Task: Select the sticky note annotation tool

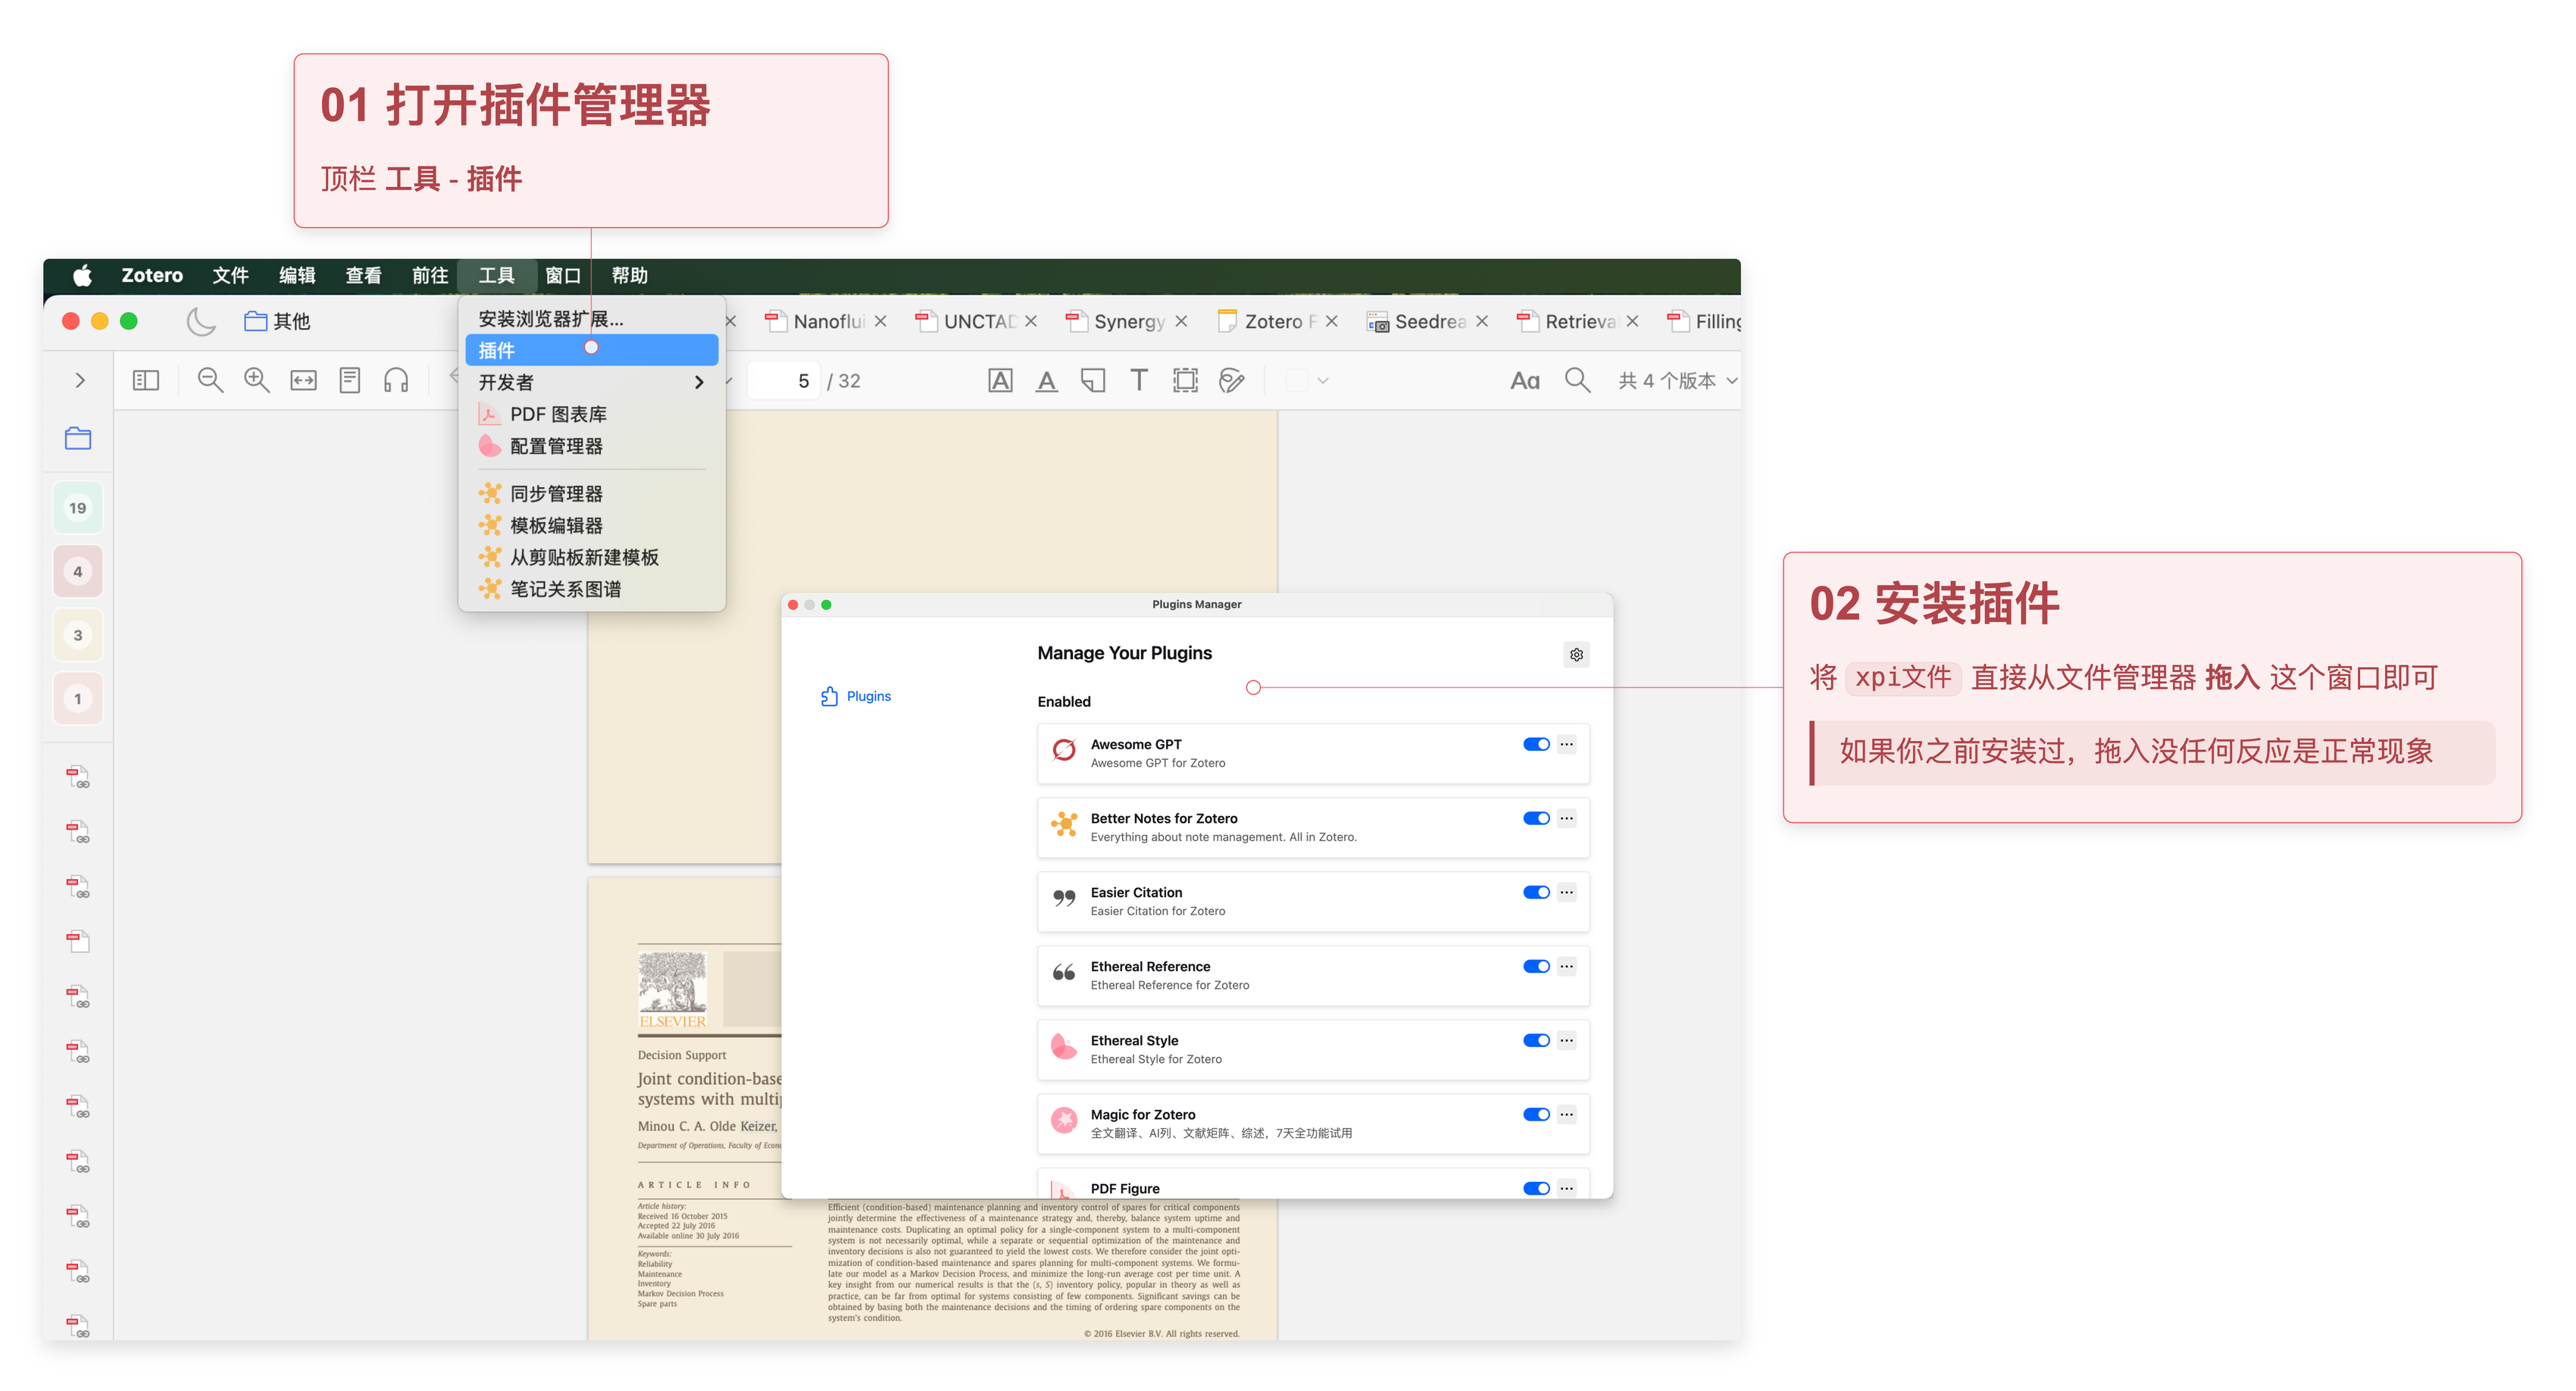Action: (x=1093, y=380)
